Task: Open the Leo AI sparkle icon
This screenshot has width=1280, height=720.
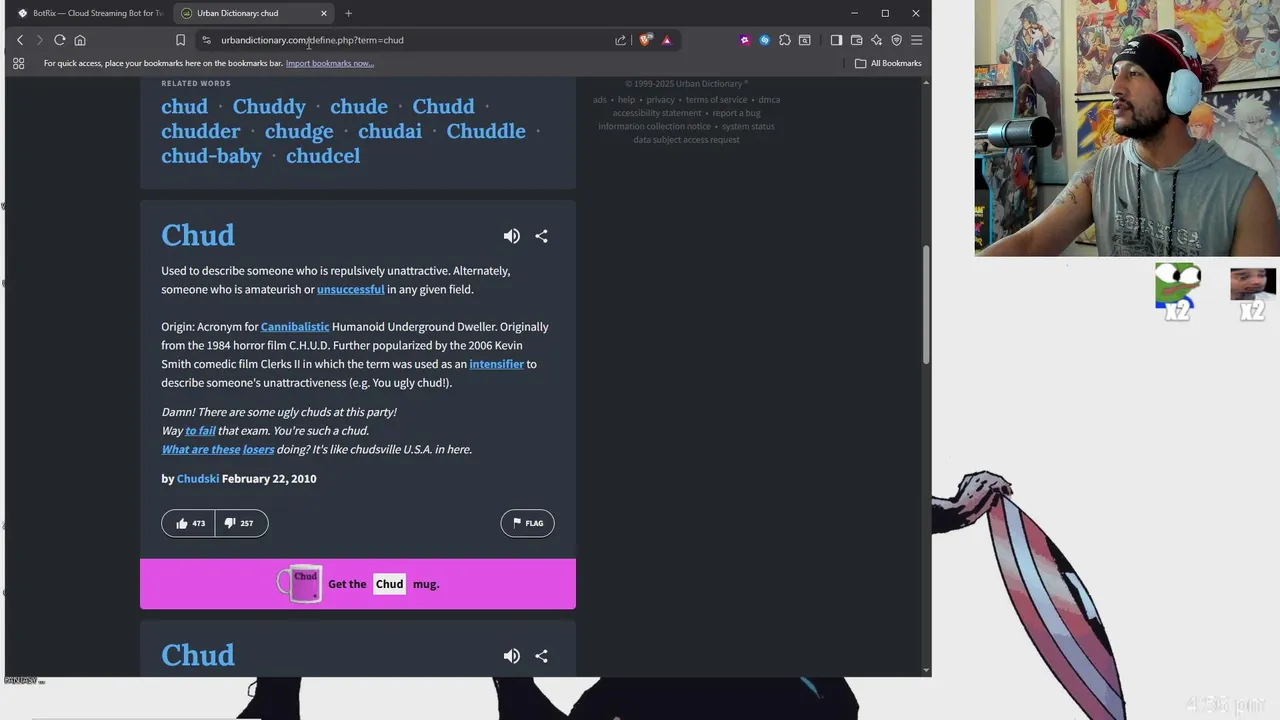Action: [x=876, y=40]
